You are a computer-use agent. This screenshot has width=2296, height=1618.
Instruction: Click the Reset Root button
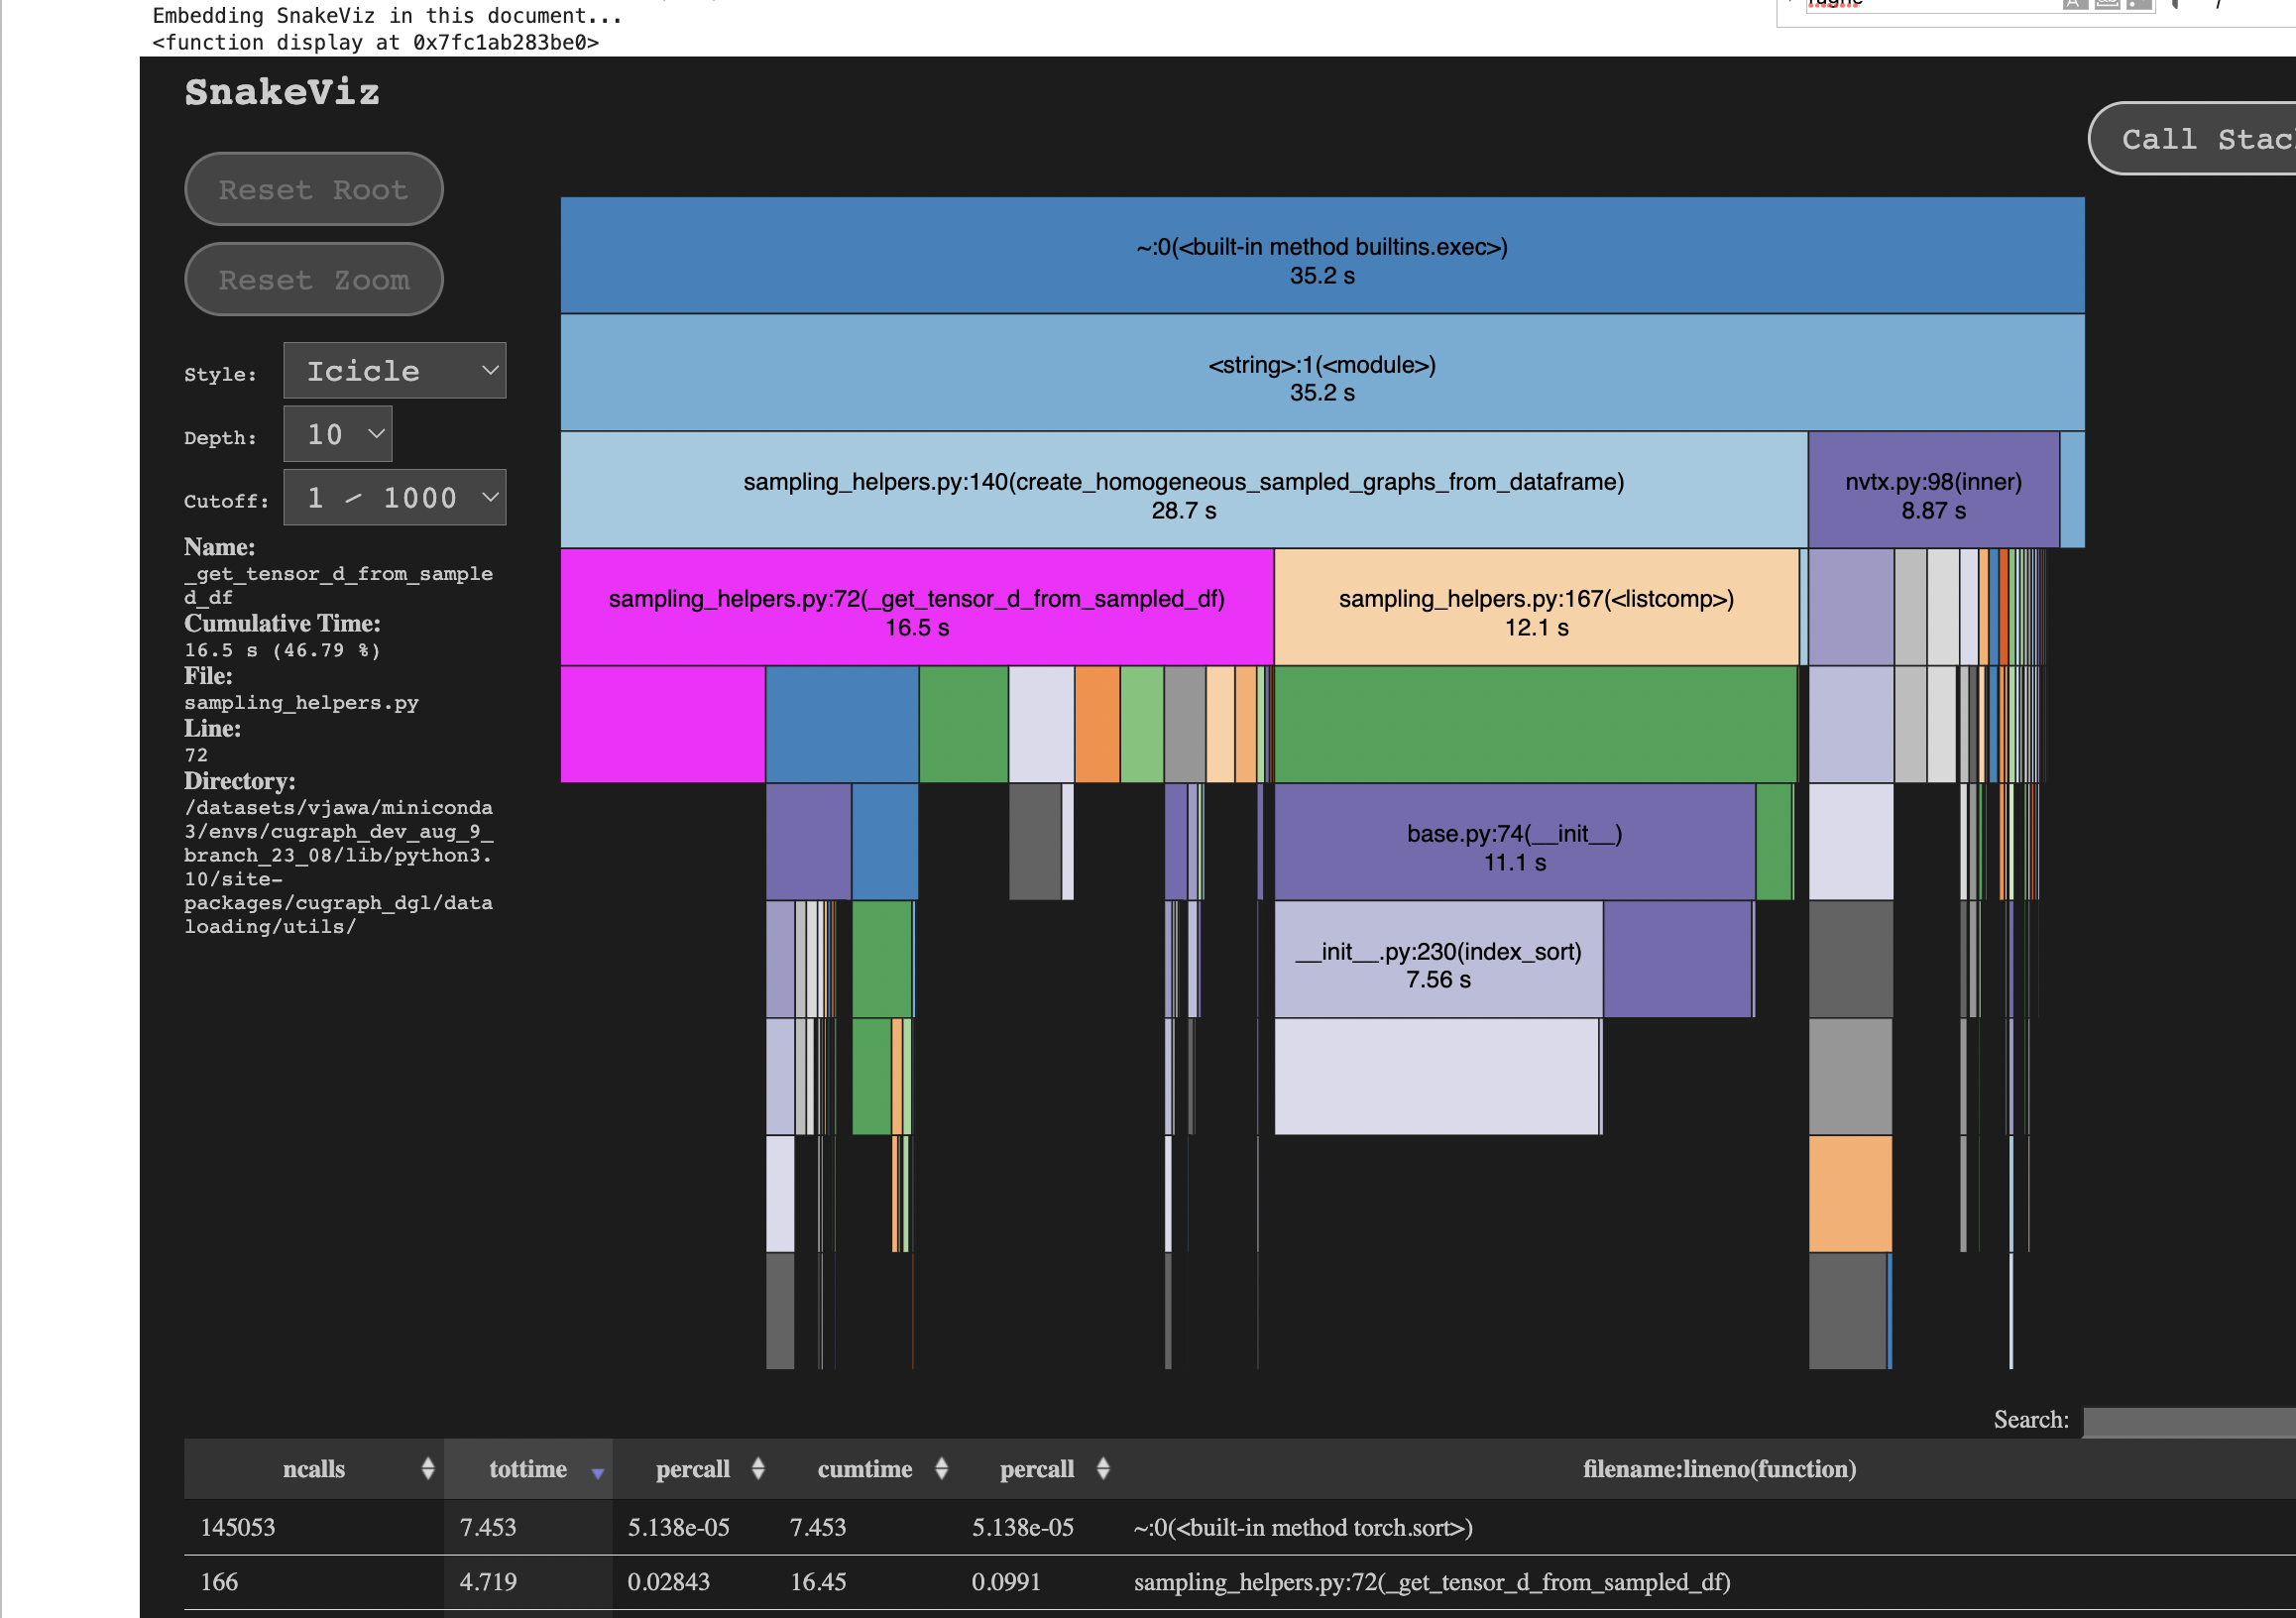pyautogui.click(x=313, y=188)
